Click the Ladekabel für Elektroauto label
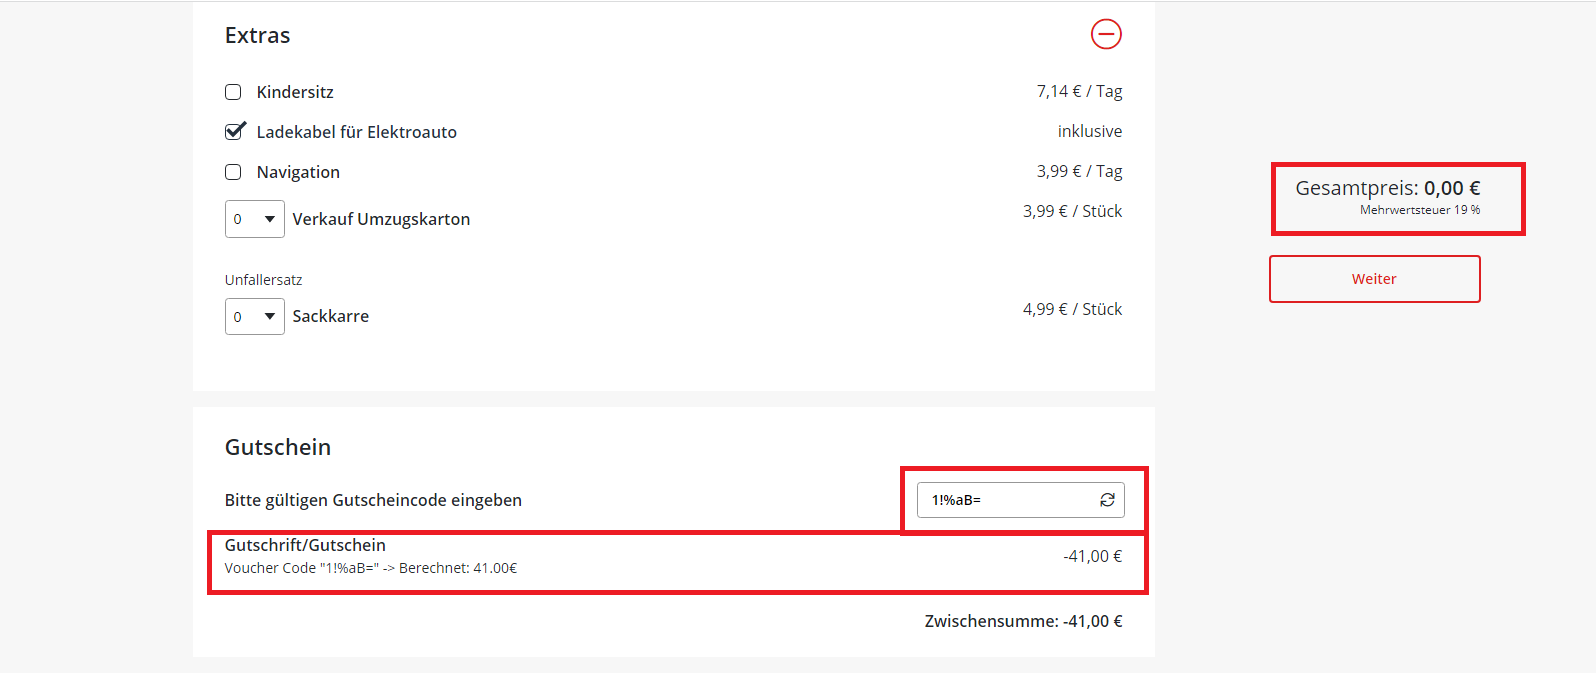The width and height of the screenshot is (1596, 673). pos(356,132)
